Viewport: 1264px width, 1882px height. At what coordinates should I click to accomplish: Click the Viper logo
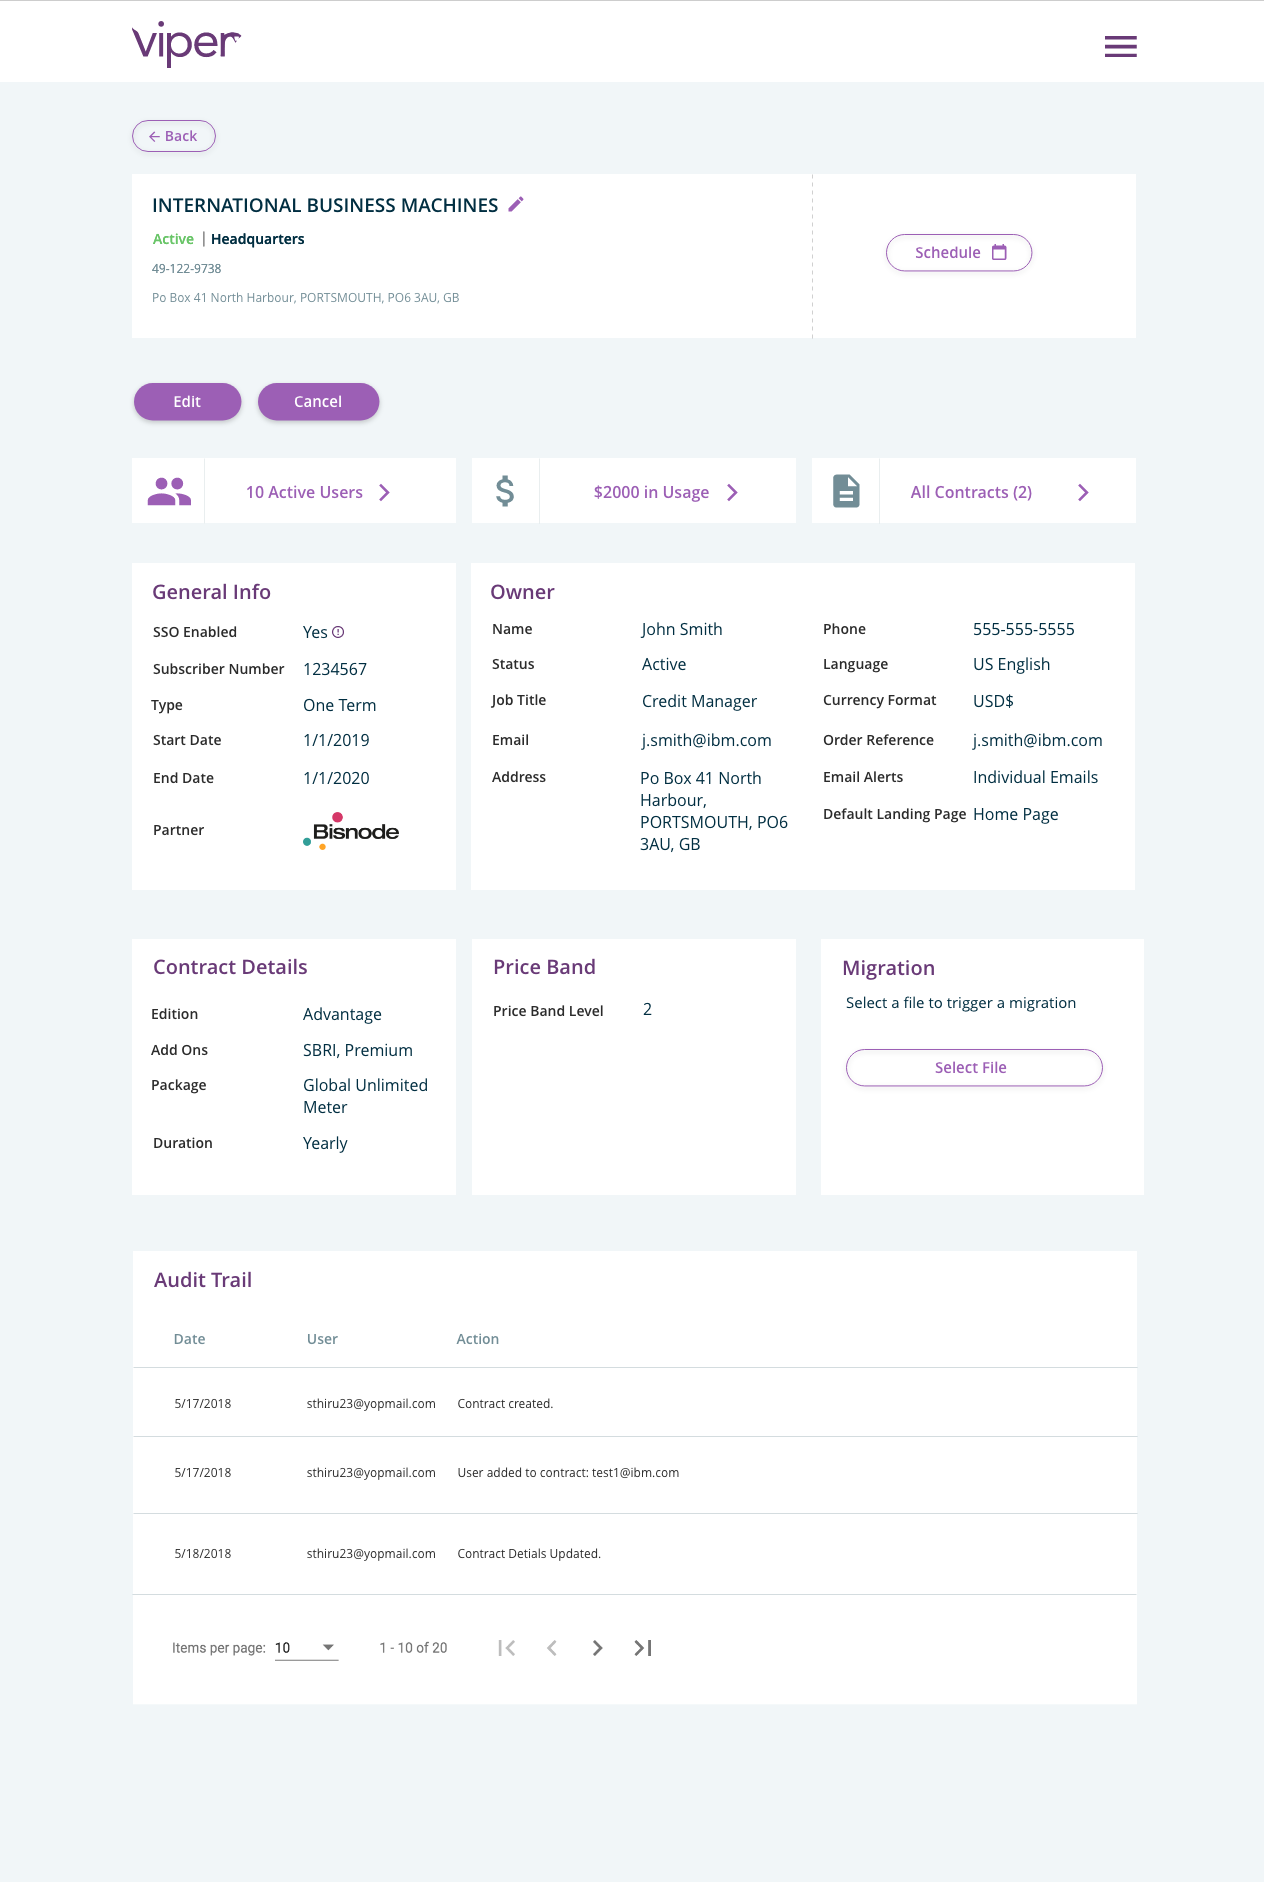click(x=186, y=44)
